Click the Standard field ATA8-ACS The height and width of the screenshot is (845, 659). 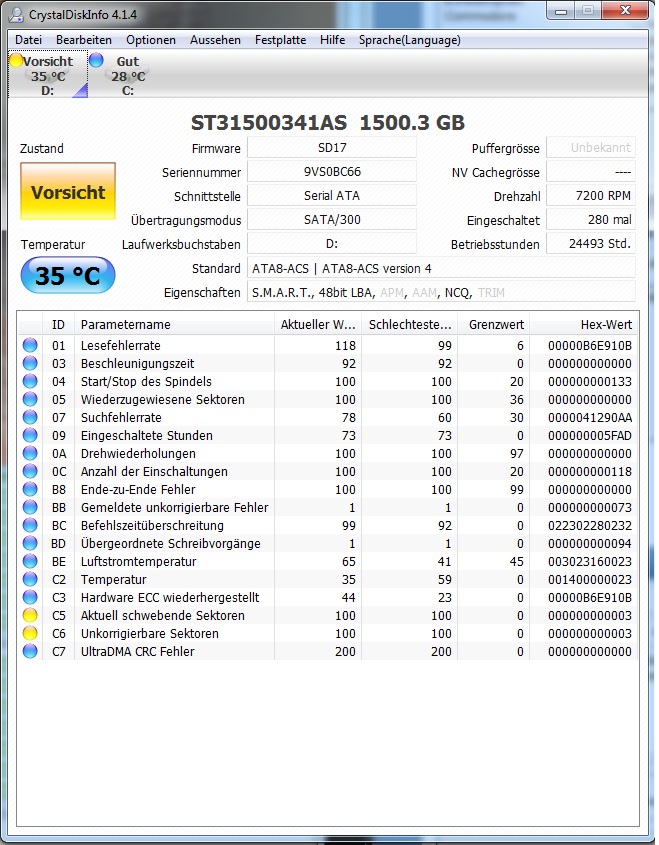pyautogui.click(x=441, y=268)
